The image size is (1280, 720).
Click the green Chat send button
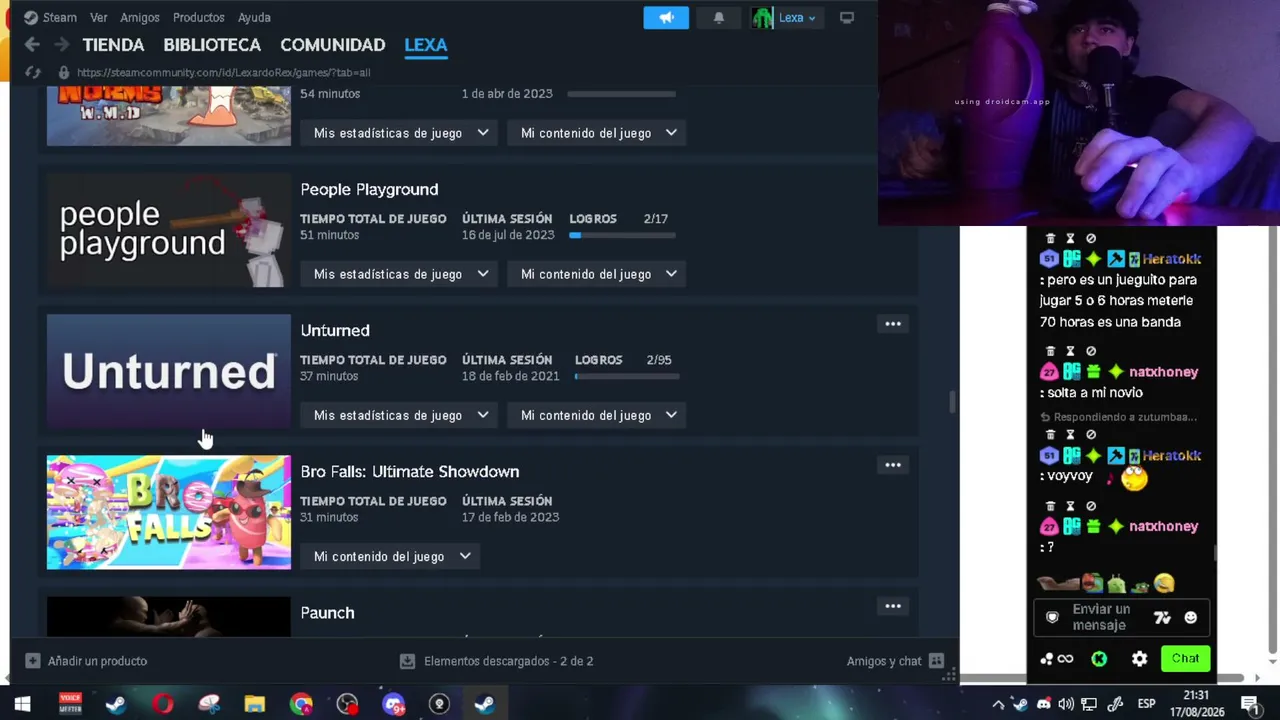[x=1185, y=658]
